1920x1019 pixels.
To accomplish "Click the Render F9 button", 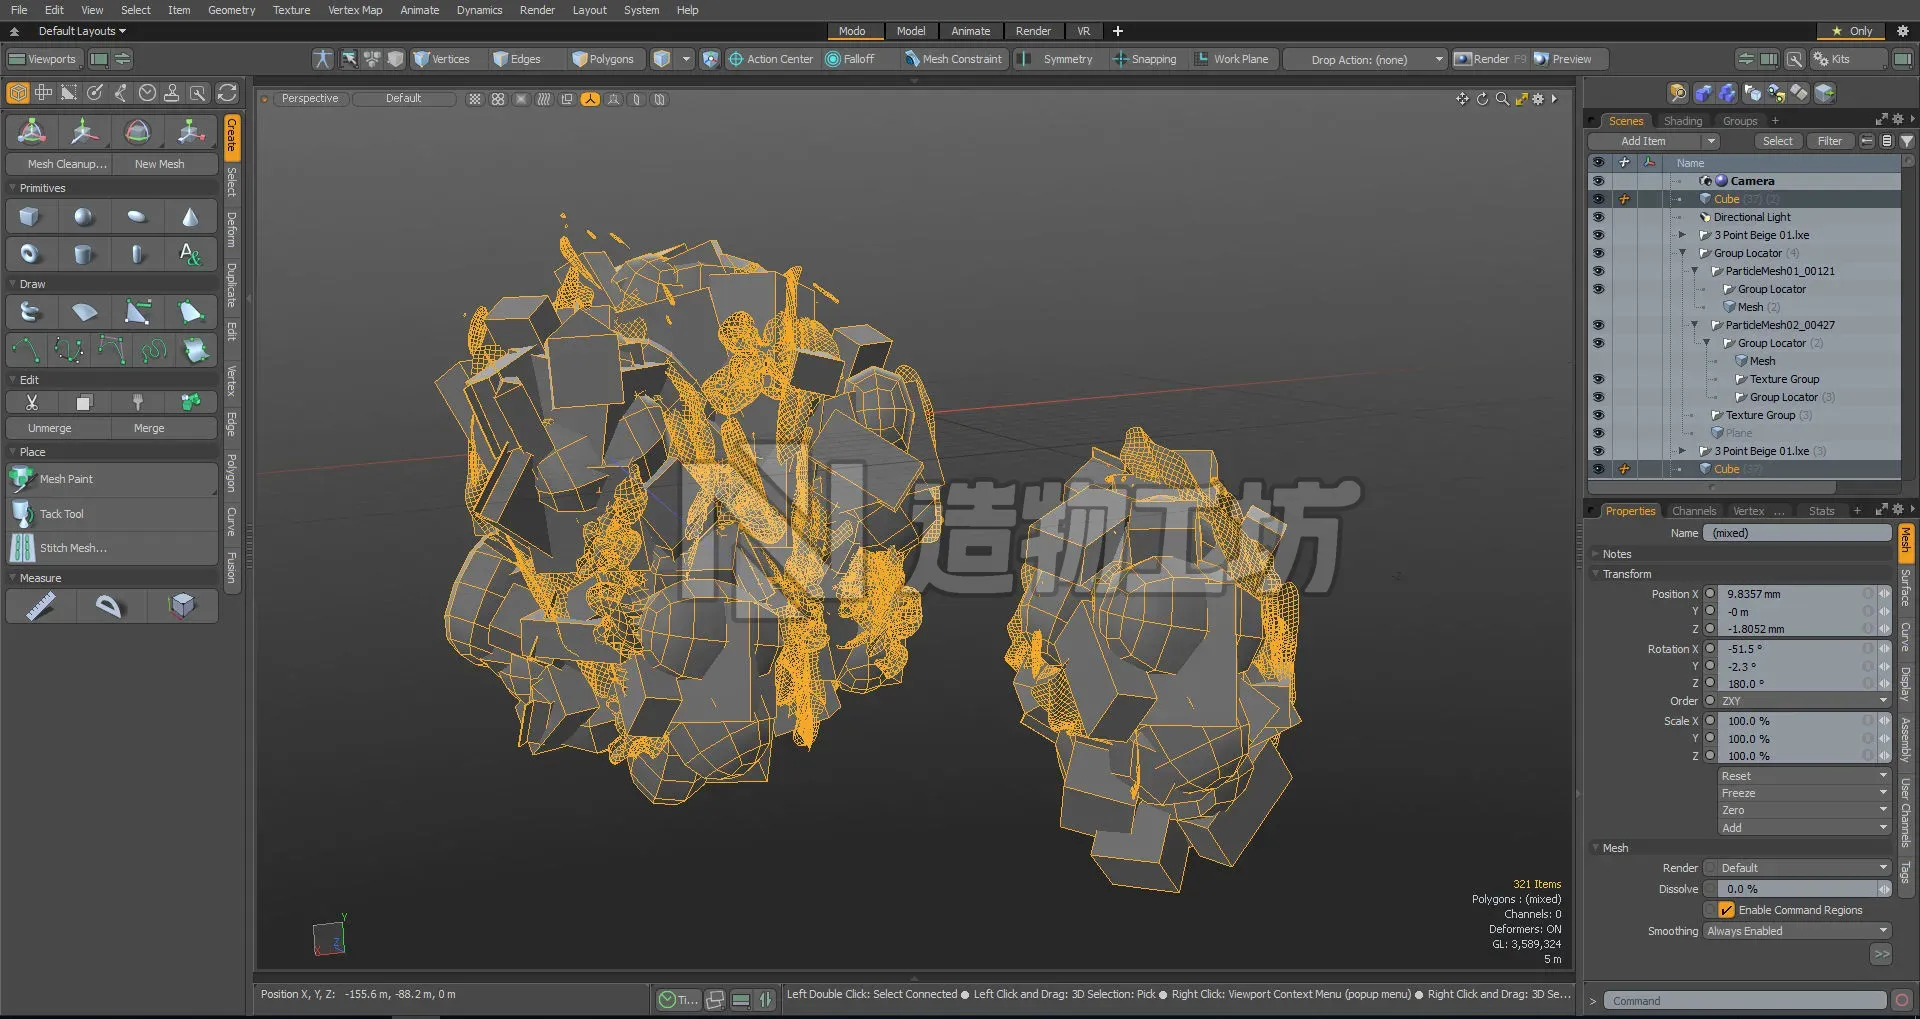I will pos(1490,59).
